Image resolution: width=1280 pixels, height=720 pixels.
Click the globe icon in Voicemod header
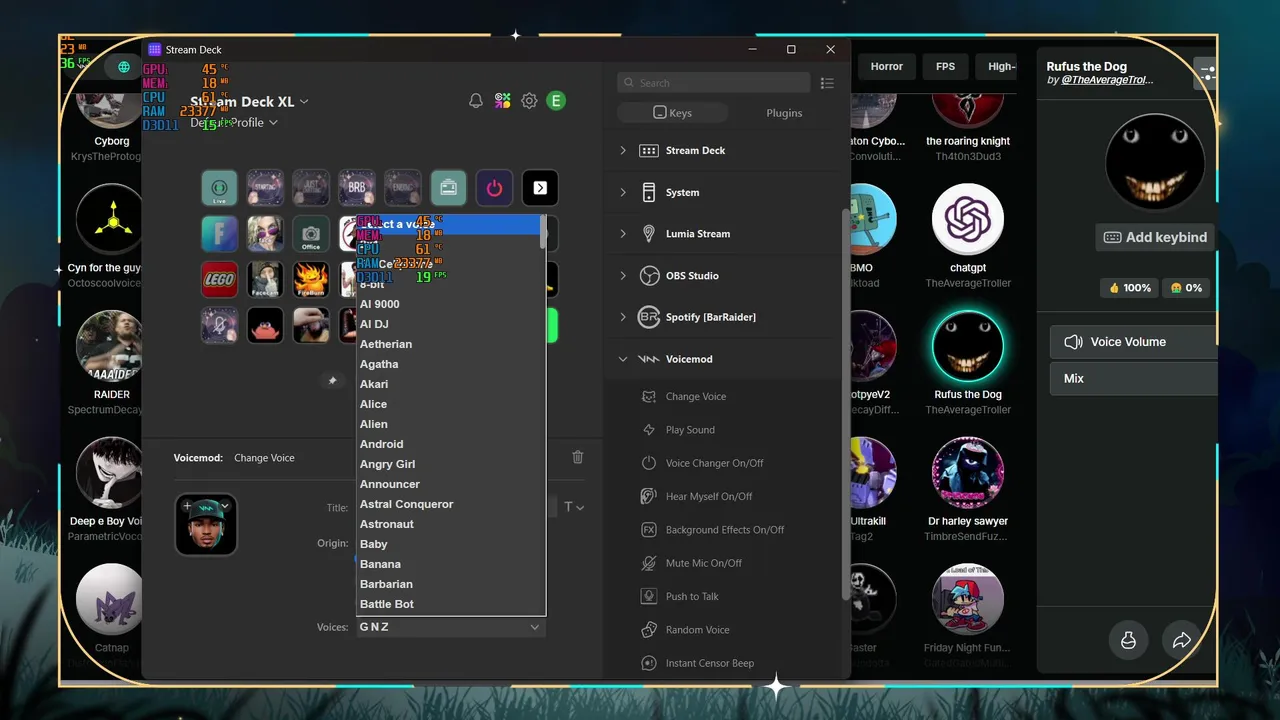pyautogui.click(x=124, y=67)
